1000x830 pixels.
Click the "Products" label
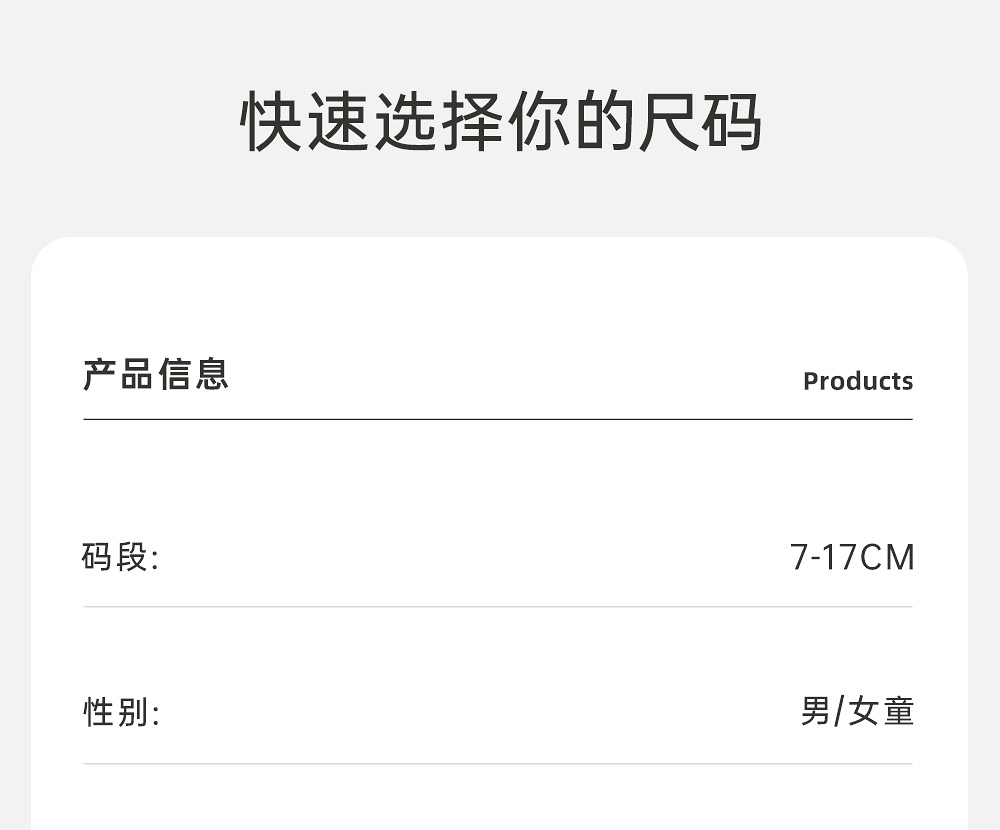(x=857, y=381)
